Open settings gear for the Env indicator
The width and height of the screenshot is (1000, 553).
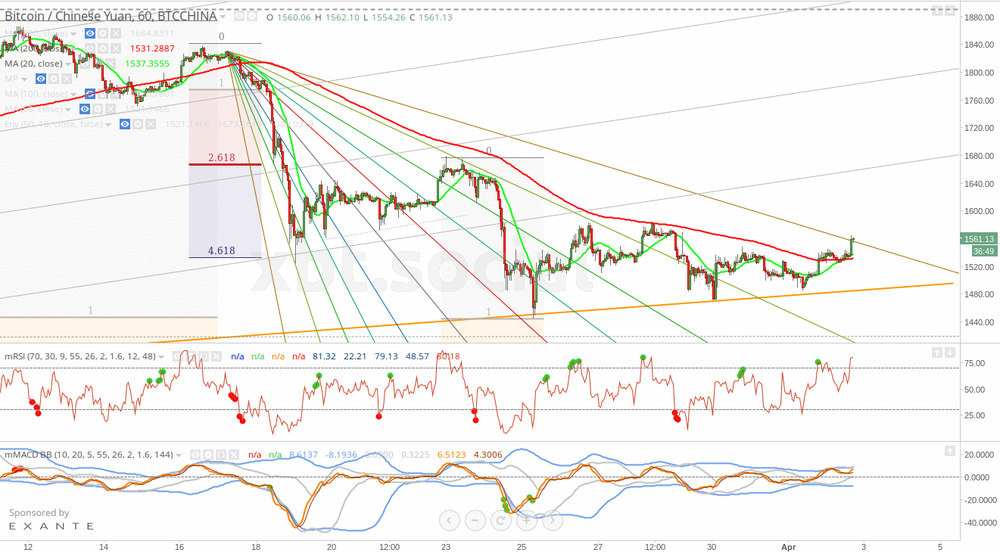(x=138, y=124)
